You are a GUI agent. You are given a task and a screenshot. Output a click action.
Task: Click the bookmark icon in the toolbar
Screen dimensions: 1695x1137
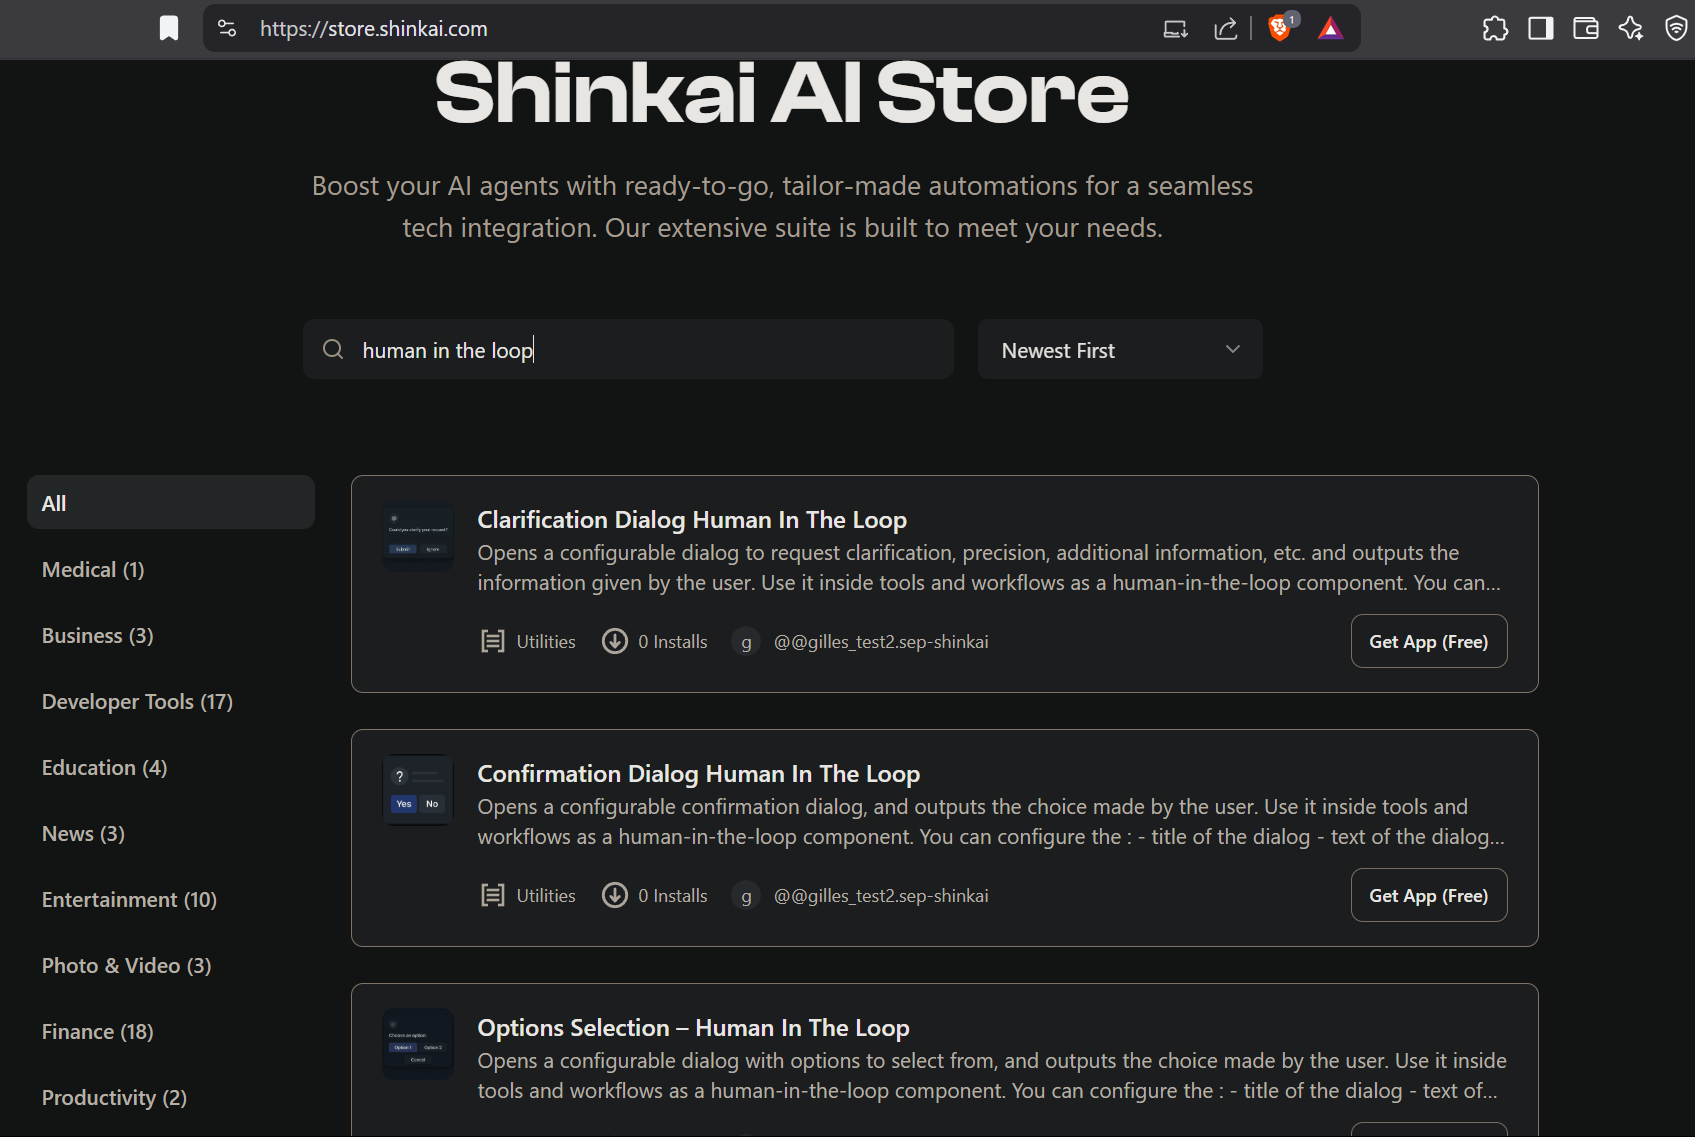click(x=169, y=28)
